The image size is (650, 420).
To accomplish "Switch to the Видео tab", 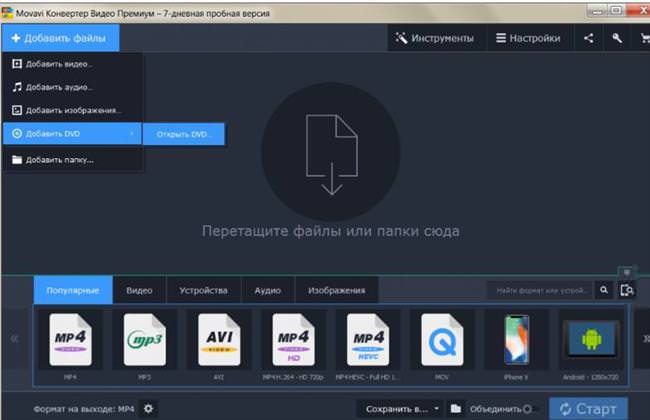I will (x=139, y=290).
